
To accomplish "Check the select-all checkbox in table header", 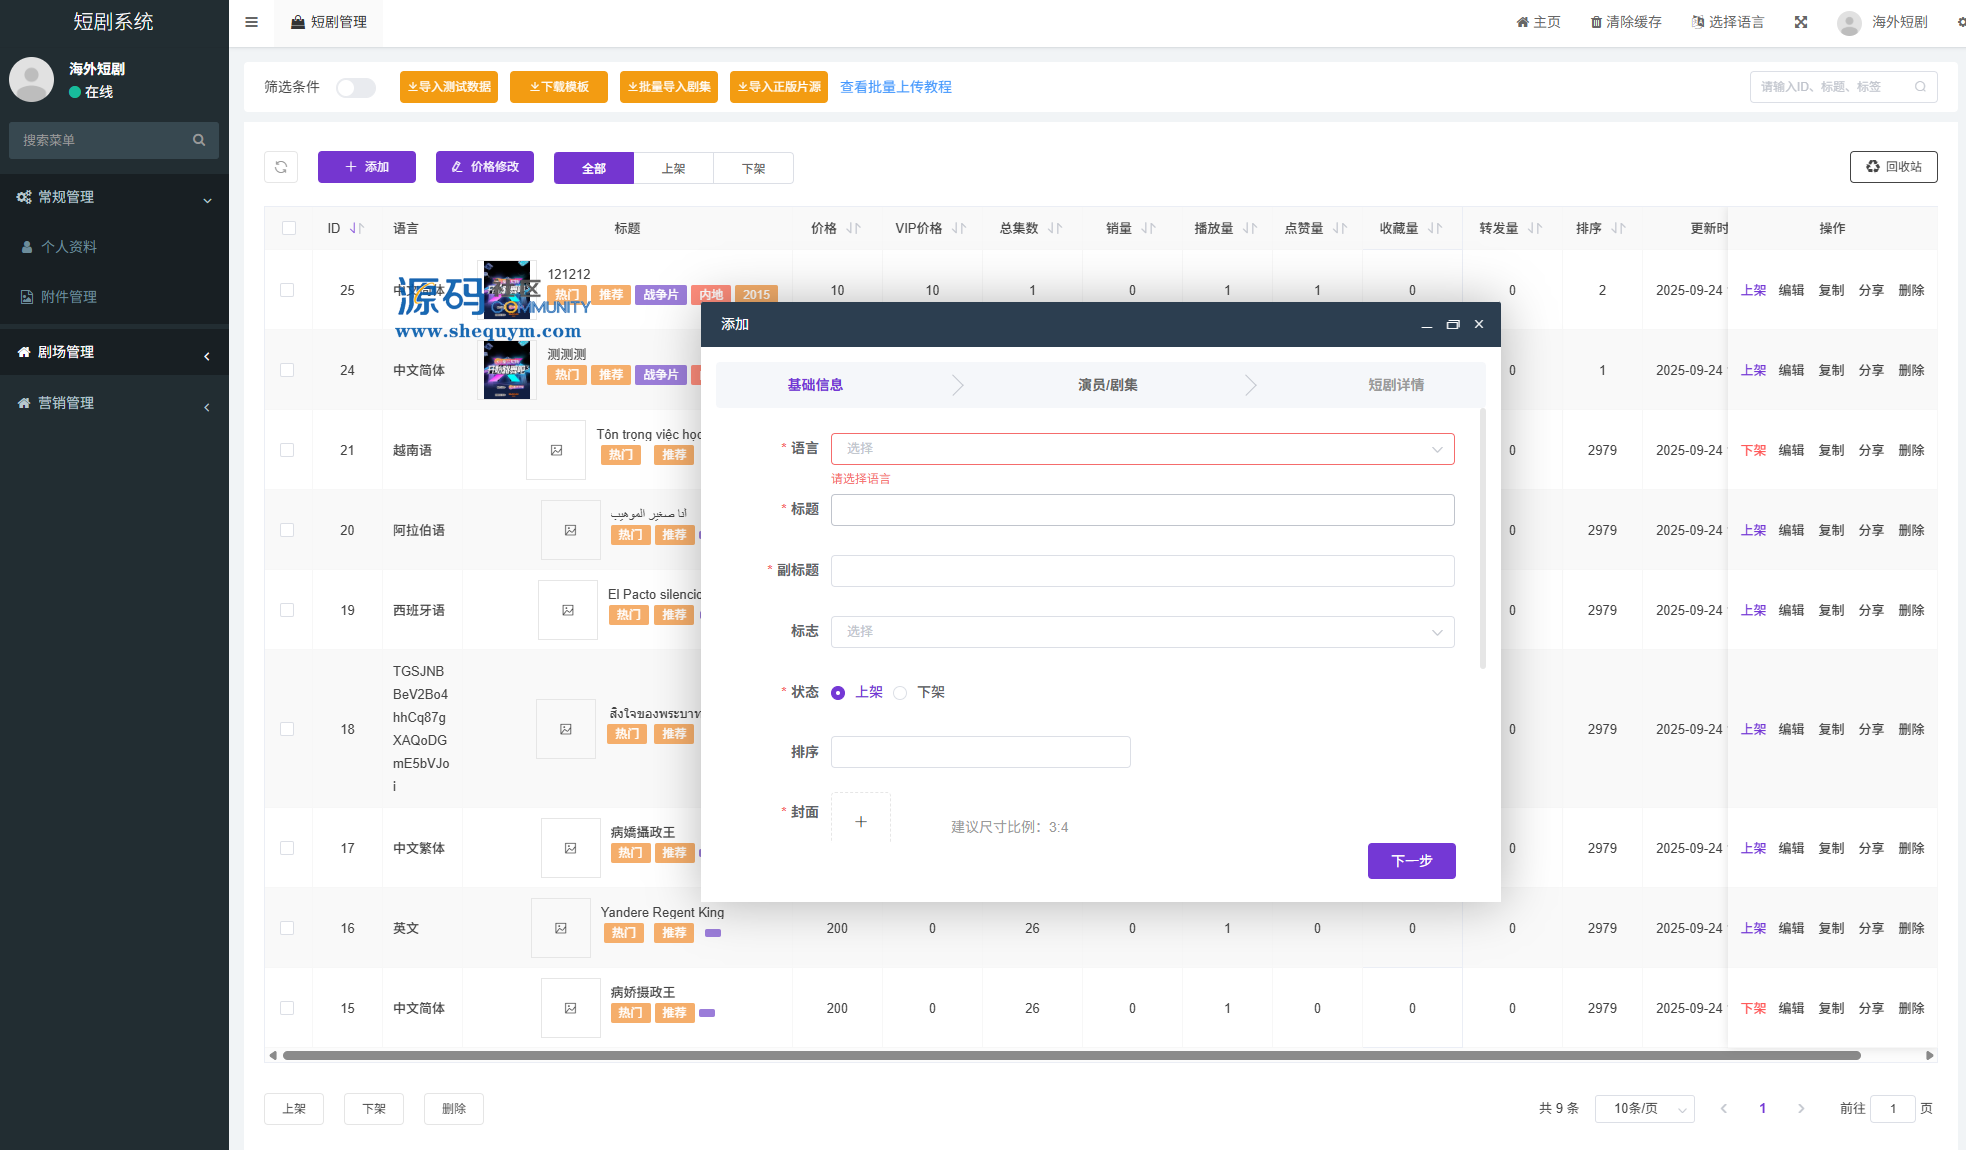I will (x=289, y=229).
